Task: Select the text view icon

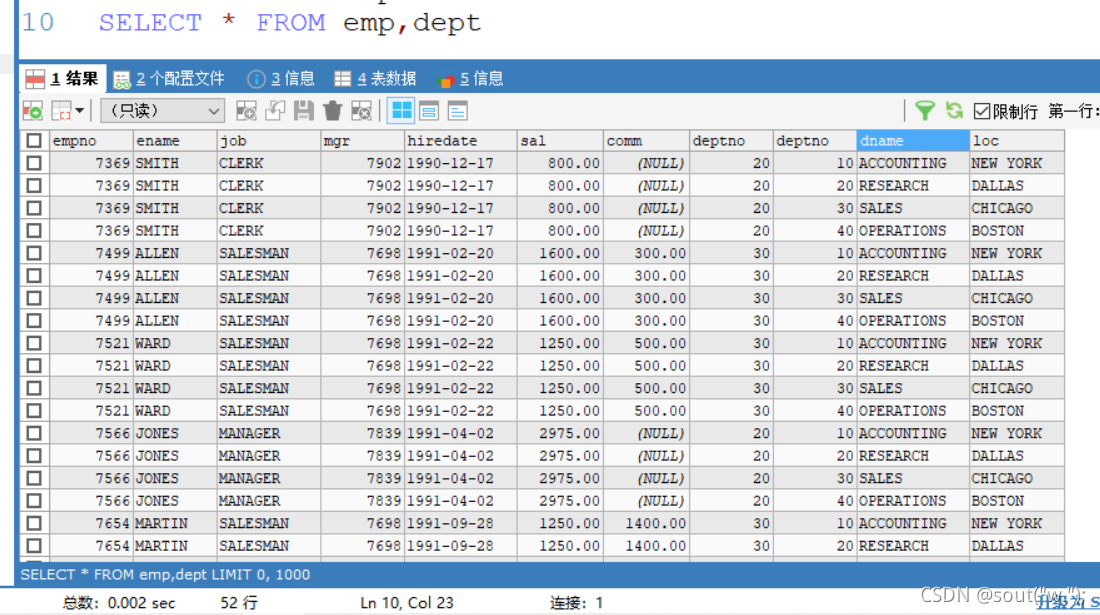Action: tap(457, 111)
